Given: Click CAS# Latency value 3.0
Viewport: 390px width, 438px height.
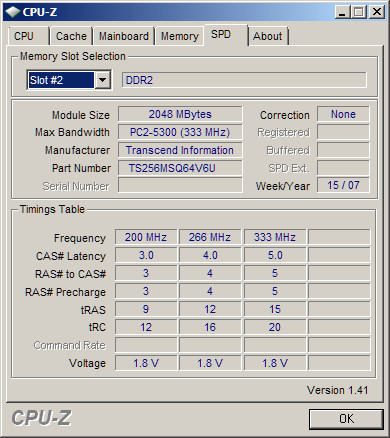Looking at the screenshot, I should coord(146,255).
